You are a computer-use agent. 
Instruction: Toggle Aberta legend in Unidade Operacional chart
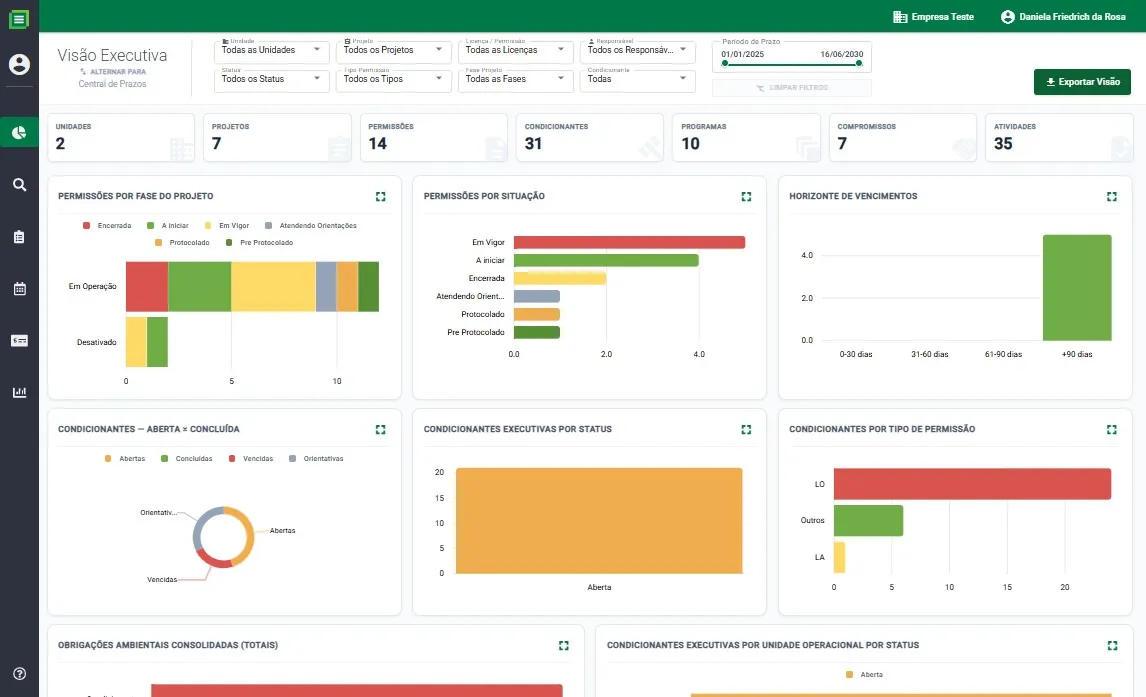point(864,675)
